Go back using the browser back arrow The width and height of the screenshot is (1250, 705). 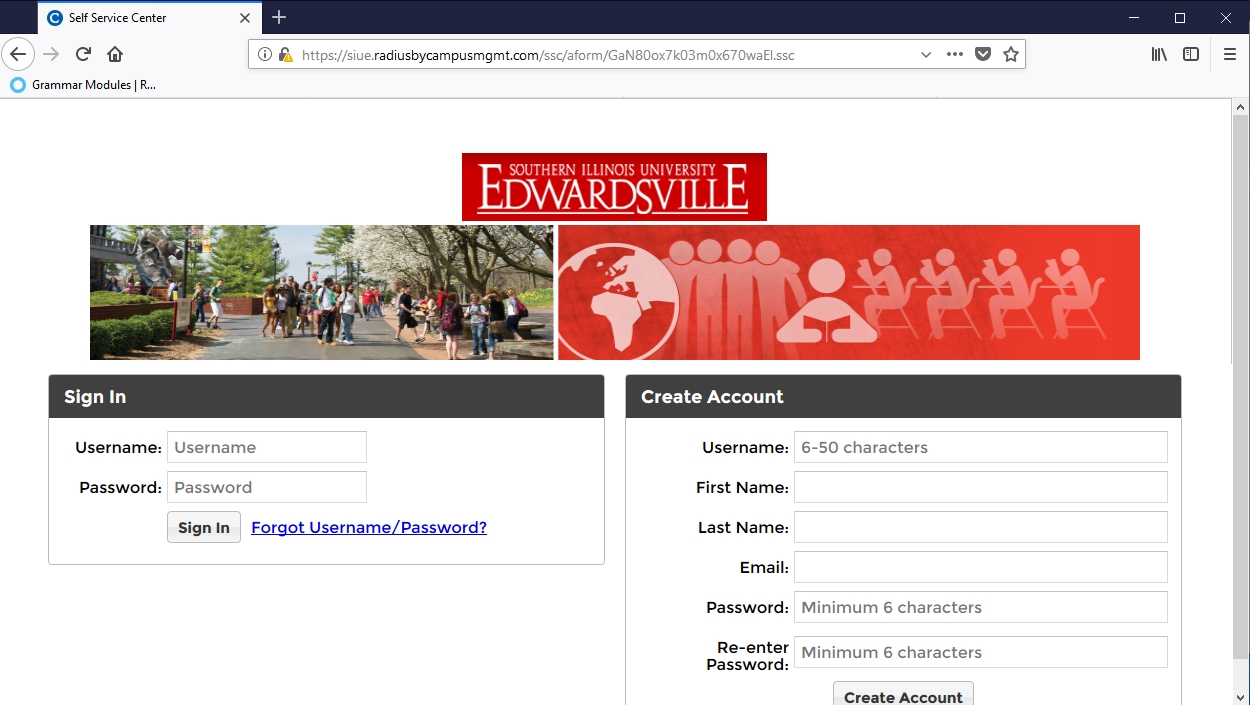click(18, 54)
